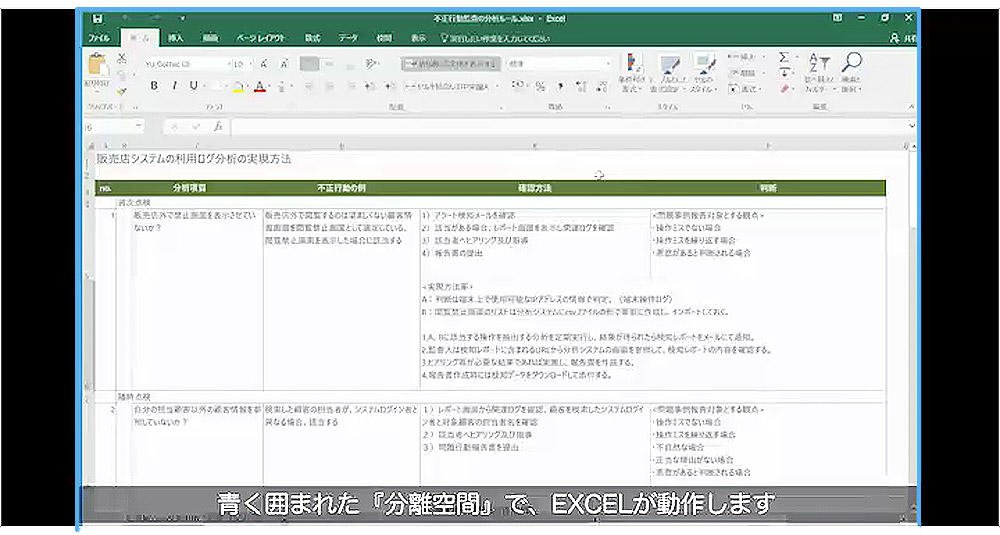Click the AutoSum sigma icon

point(784,58)
